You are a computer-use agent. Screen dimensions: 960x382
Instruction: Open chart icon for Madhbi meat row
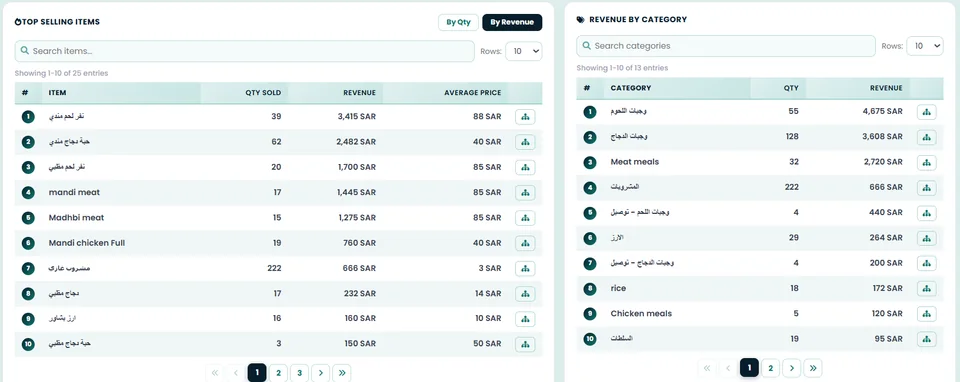[x=525, y=218]
